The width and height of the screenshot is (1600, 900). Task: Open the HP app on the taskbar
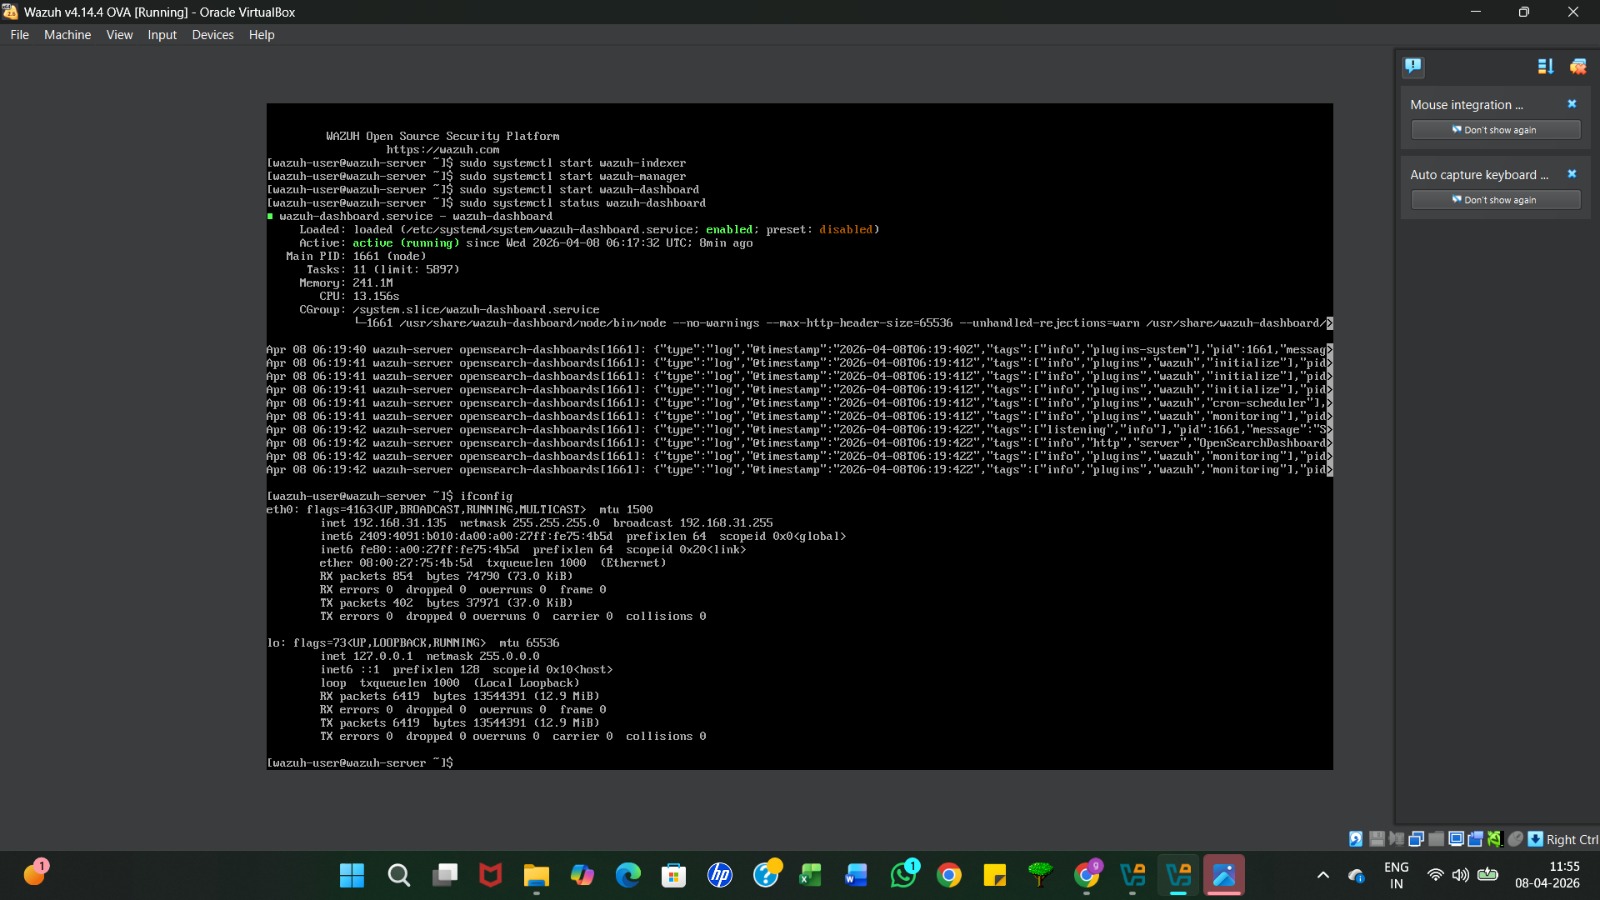tap(720, 876)
